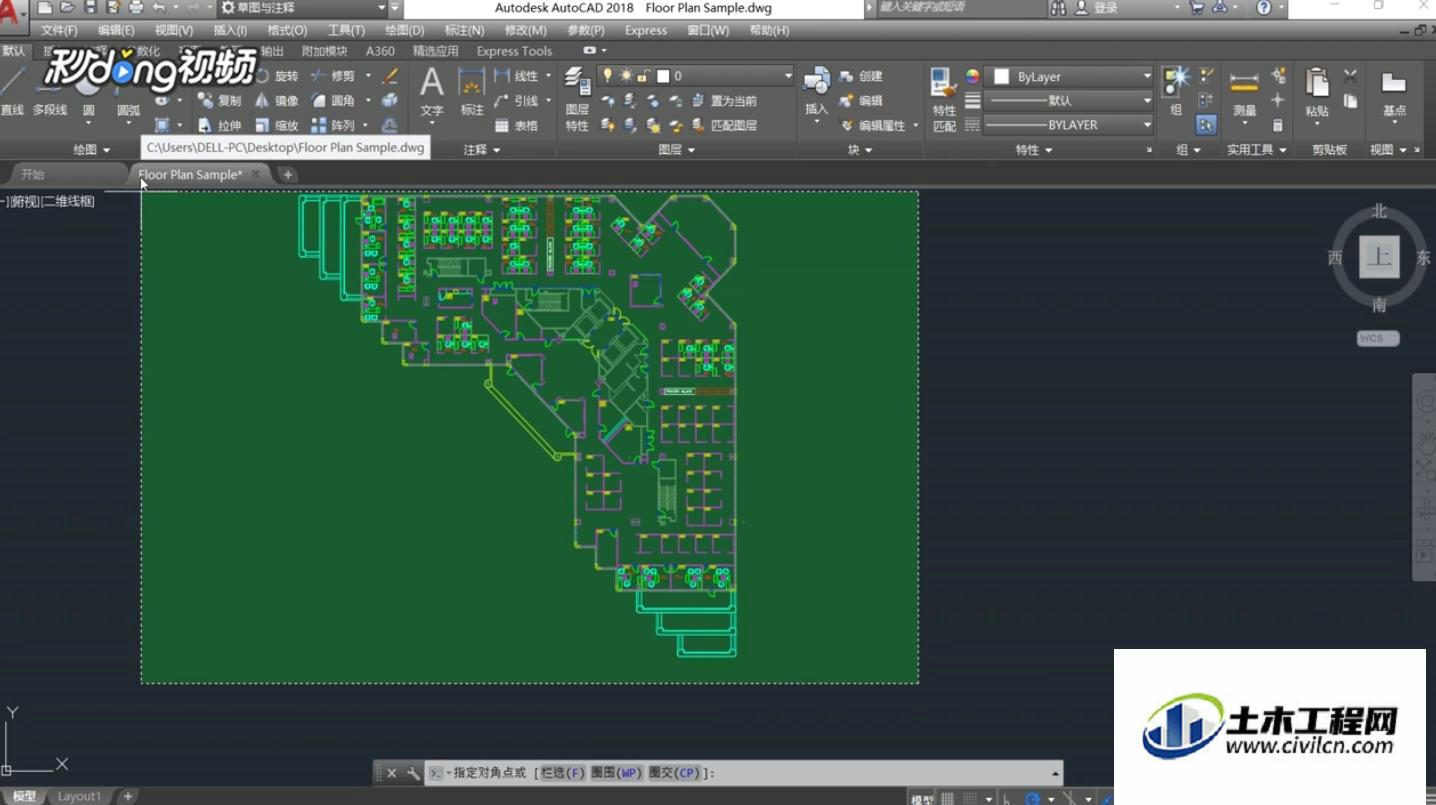The height and width of the screenshot is (805, 1436).
Task: Select the Dimension (标注) tool
Action: tap(472, 92)
